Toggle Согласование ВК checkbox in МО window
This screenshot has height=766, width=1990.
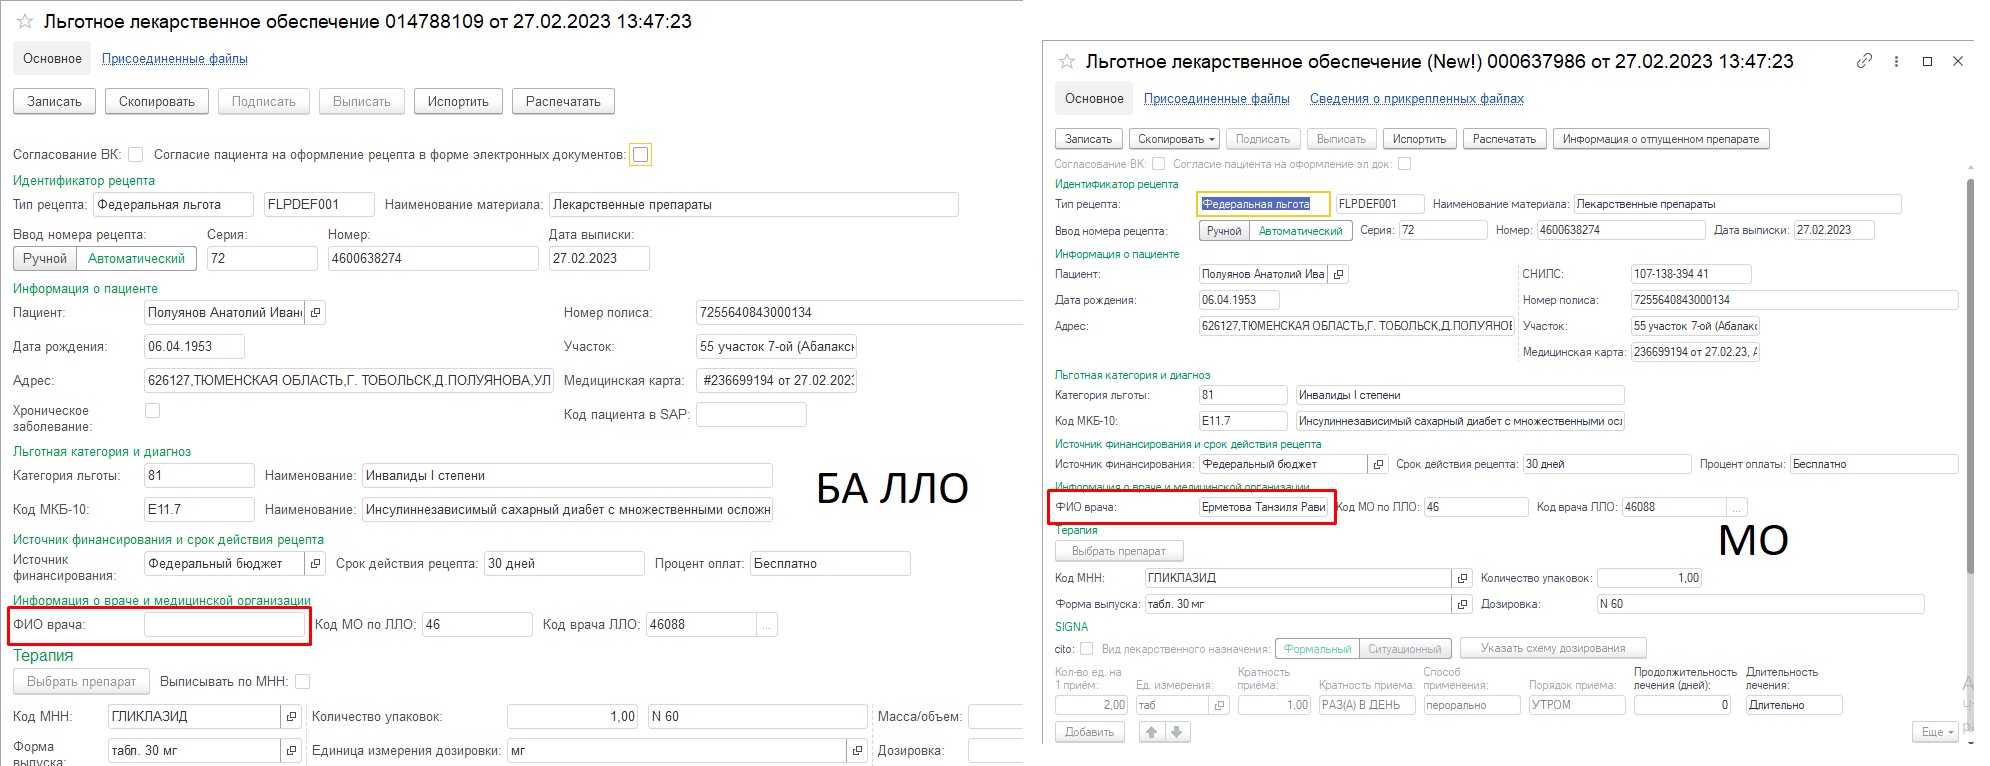point(1159,163)
